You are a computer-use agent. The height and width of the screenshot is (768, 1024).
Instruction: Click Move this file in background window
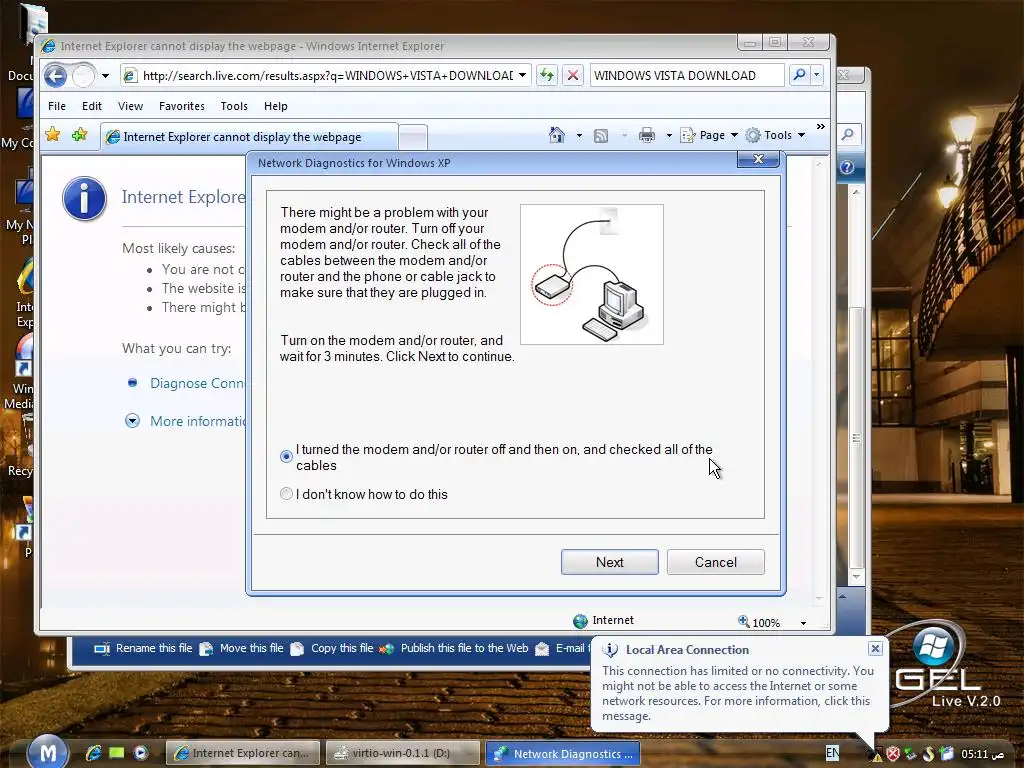click(x=241, y=648)
